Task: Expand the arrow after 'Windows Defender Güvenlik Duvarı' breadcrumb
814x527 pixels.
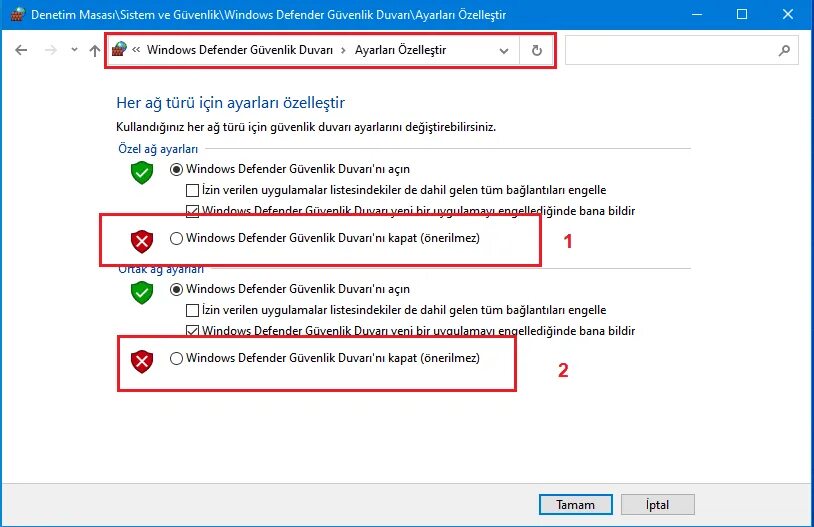Action: (x=344, y=50)
